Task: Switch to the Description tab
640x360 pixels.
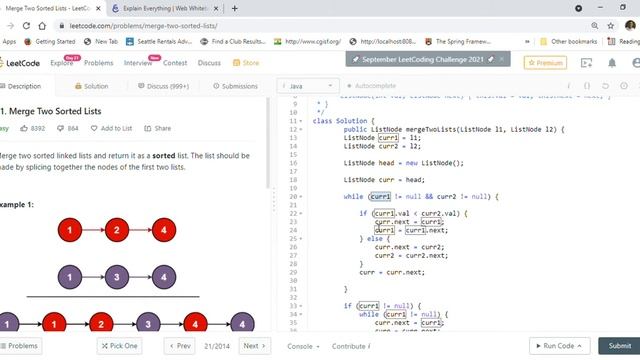Action: point(20,86)
